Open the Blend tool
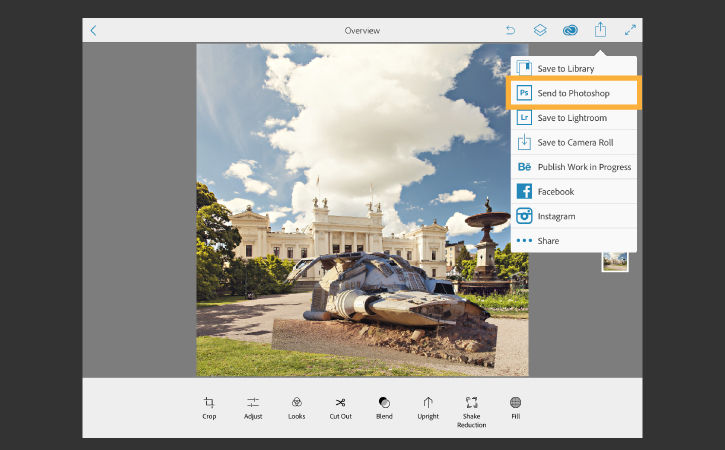Image resolution: width=725 pixels, height=450 pixels. coord(384,408)
